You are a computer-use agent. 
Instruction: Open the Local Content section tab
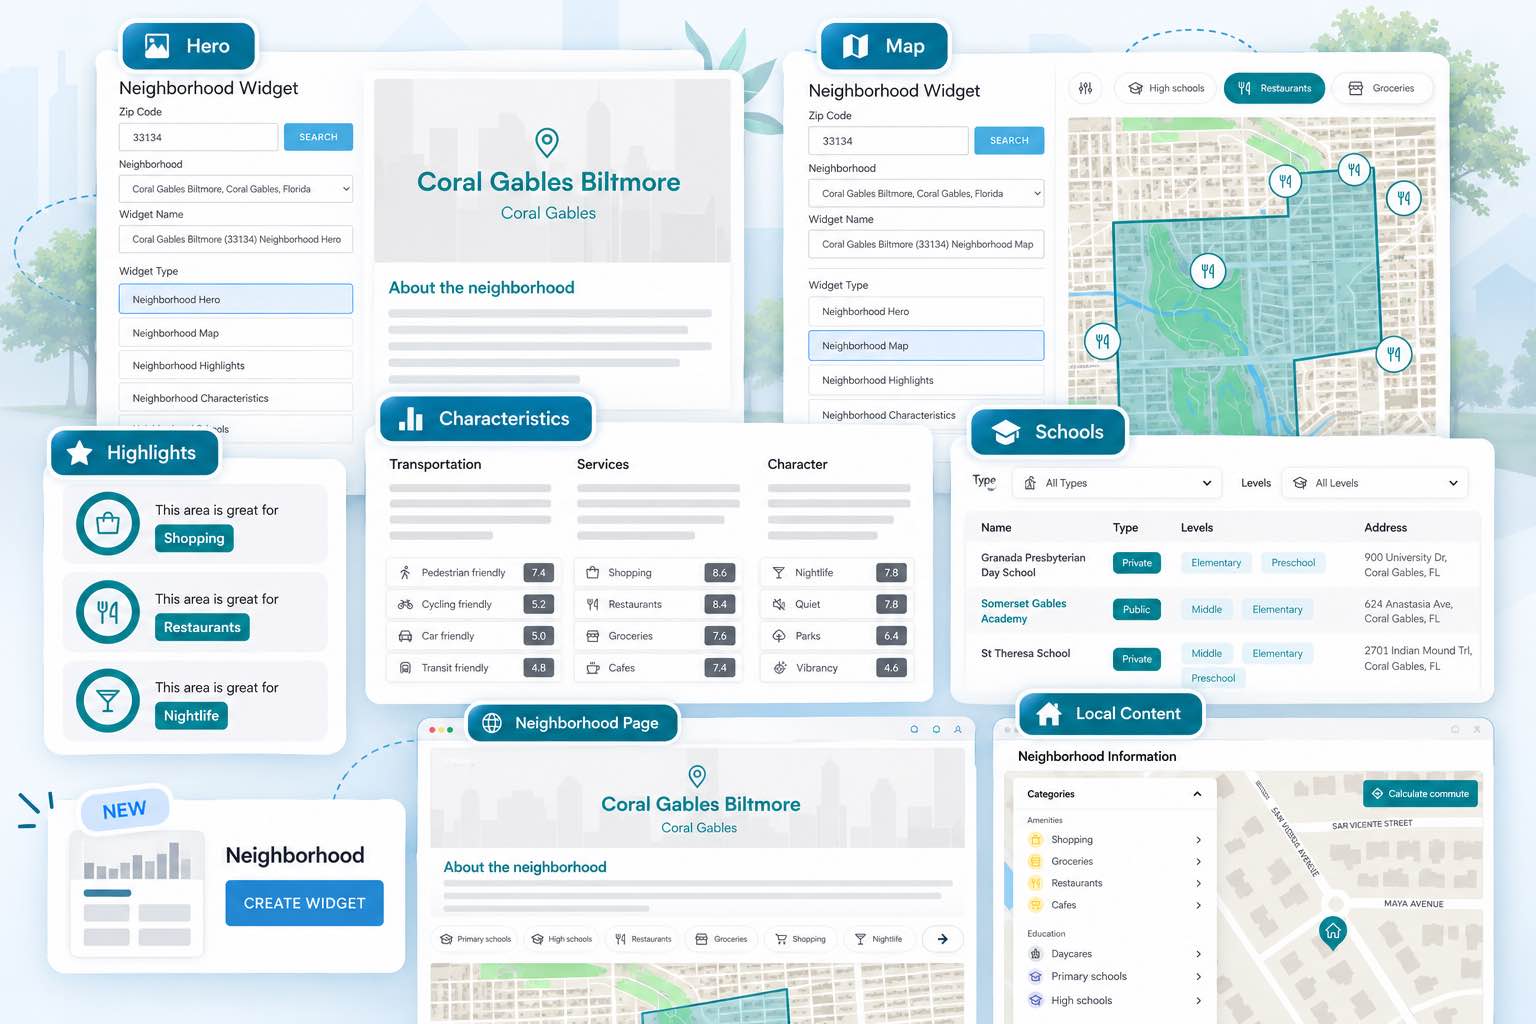click(x=1111, y=714)
